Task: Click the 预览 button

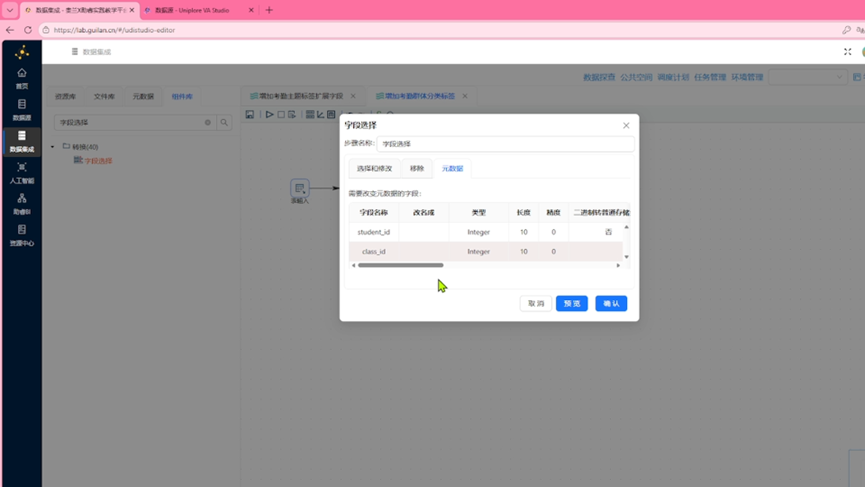Action: coord(572,303)
